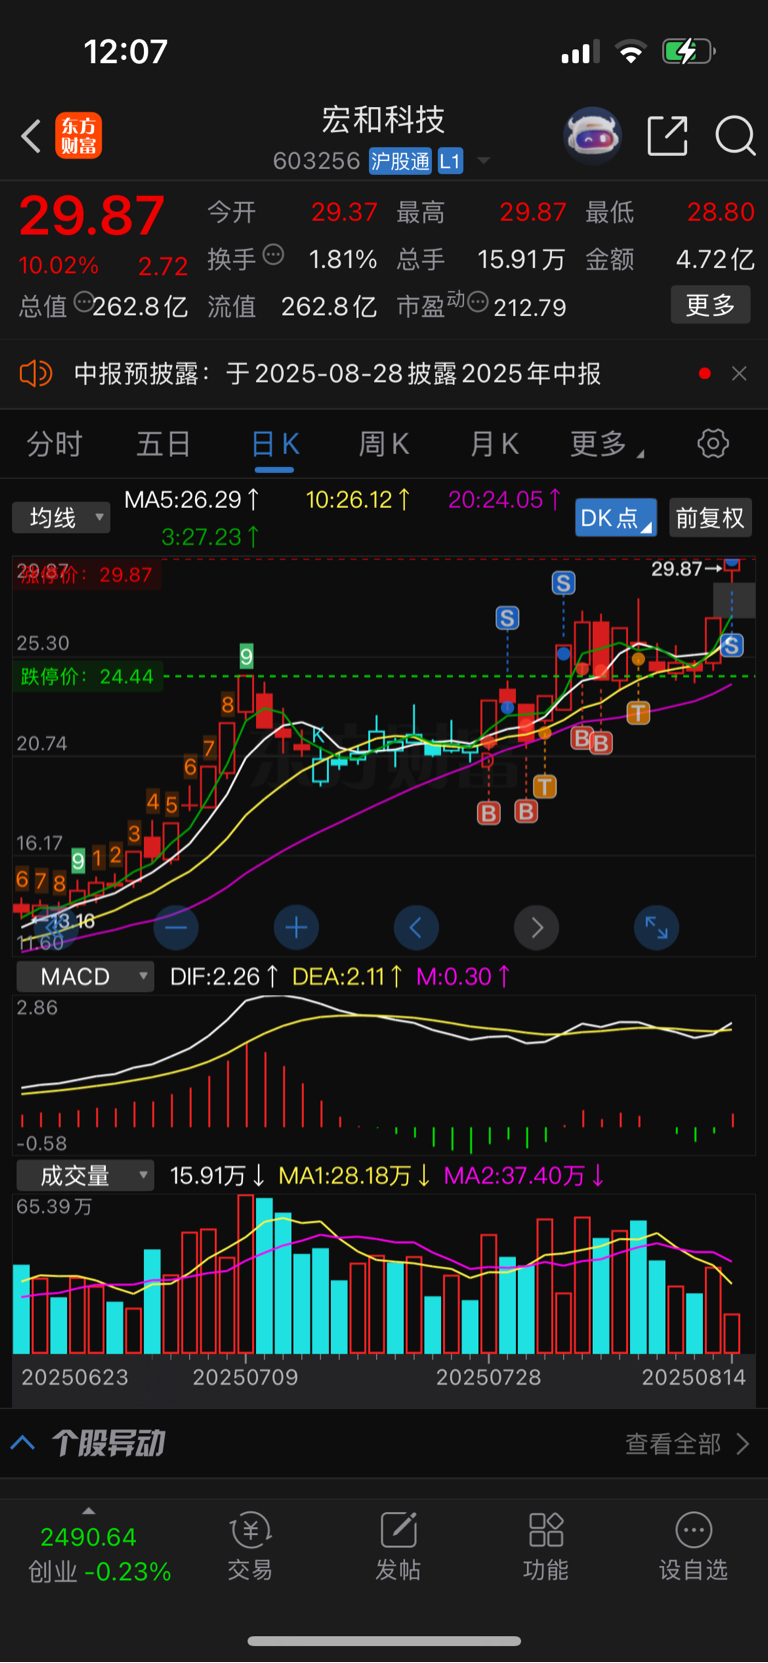Open the 中报预披露 notice
This screenshot has height=1663, width=768.
pos(337,374)
